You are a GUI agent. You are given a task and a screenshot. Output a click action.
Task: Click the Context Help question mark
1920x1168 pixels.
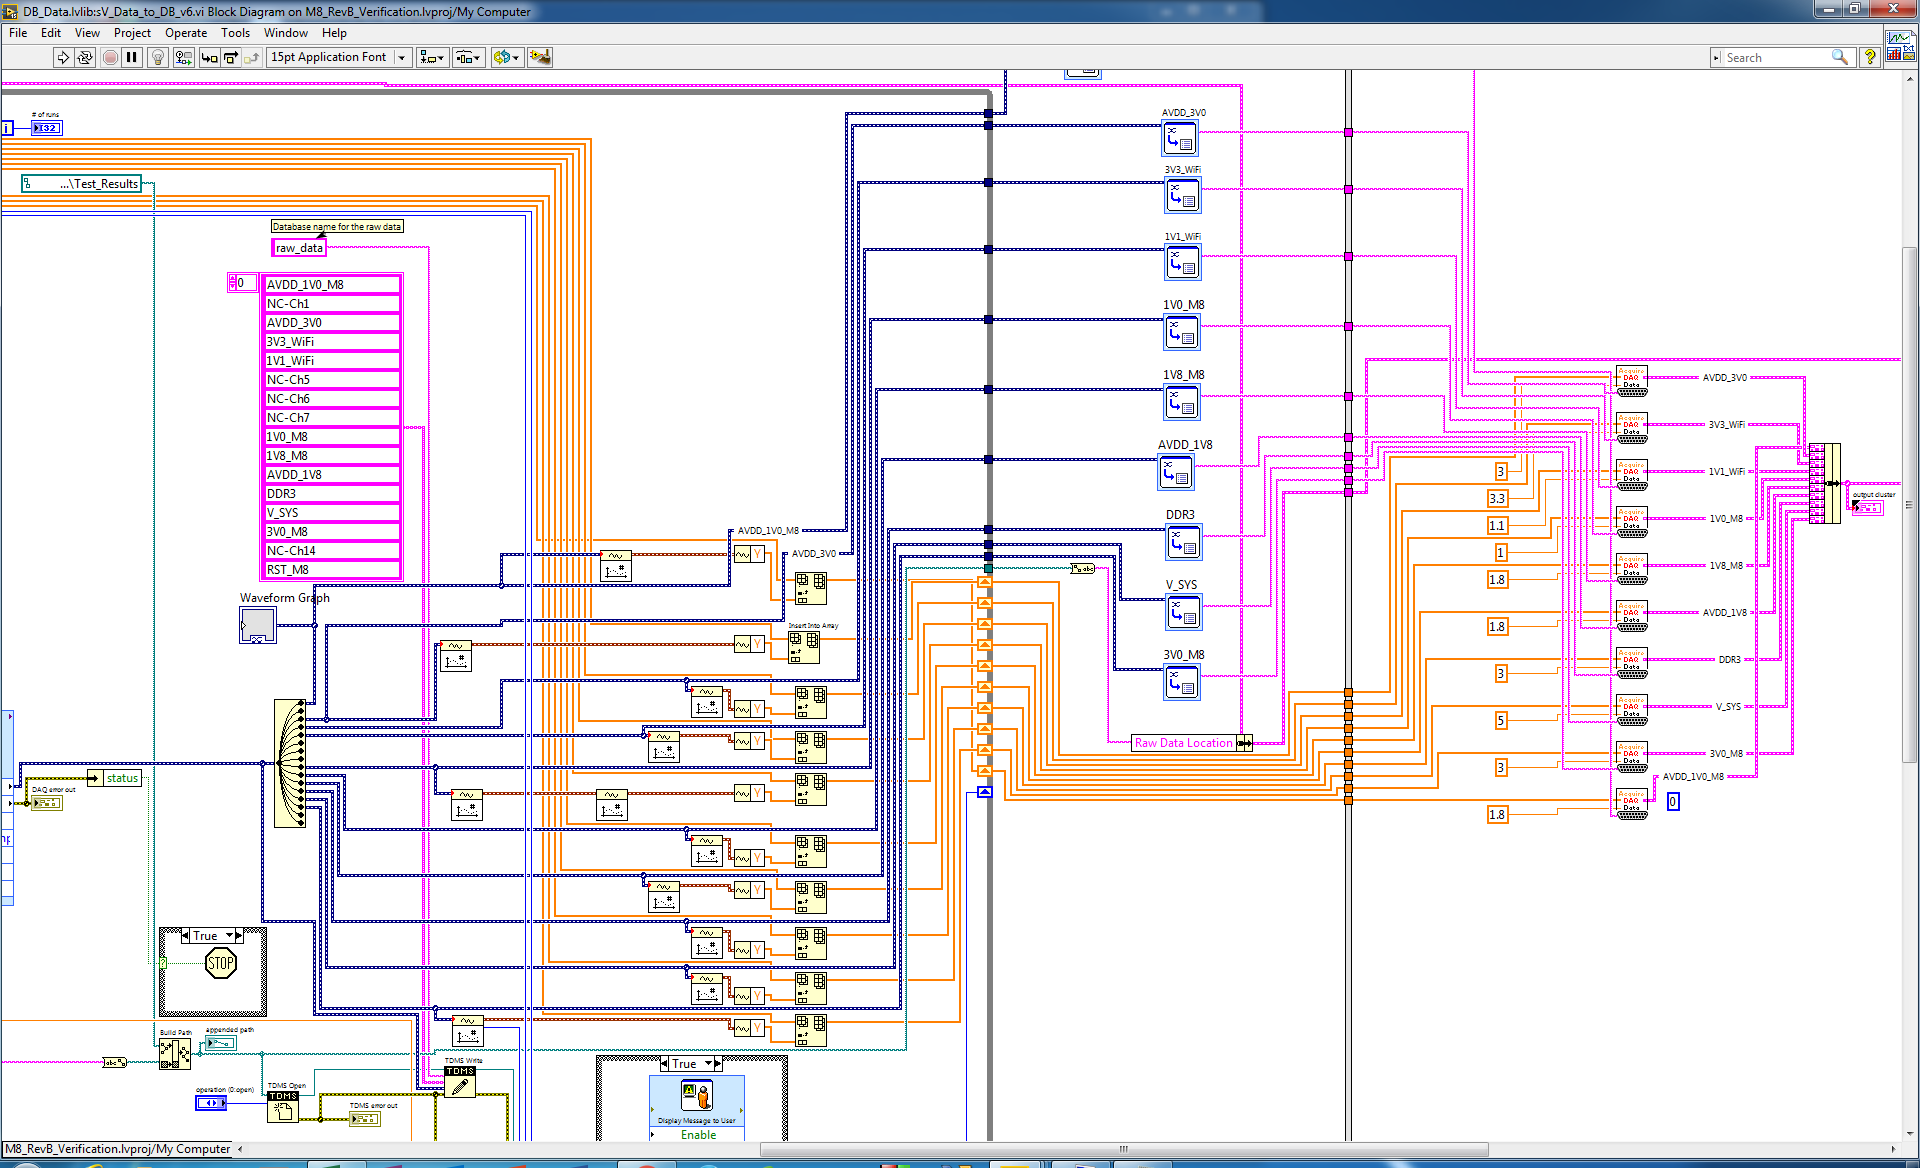coord(1869,58)
